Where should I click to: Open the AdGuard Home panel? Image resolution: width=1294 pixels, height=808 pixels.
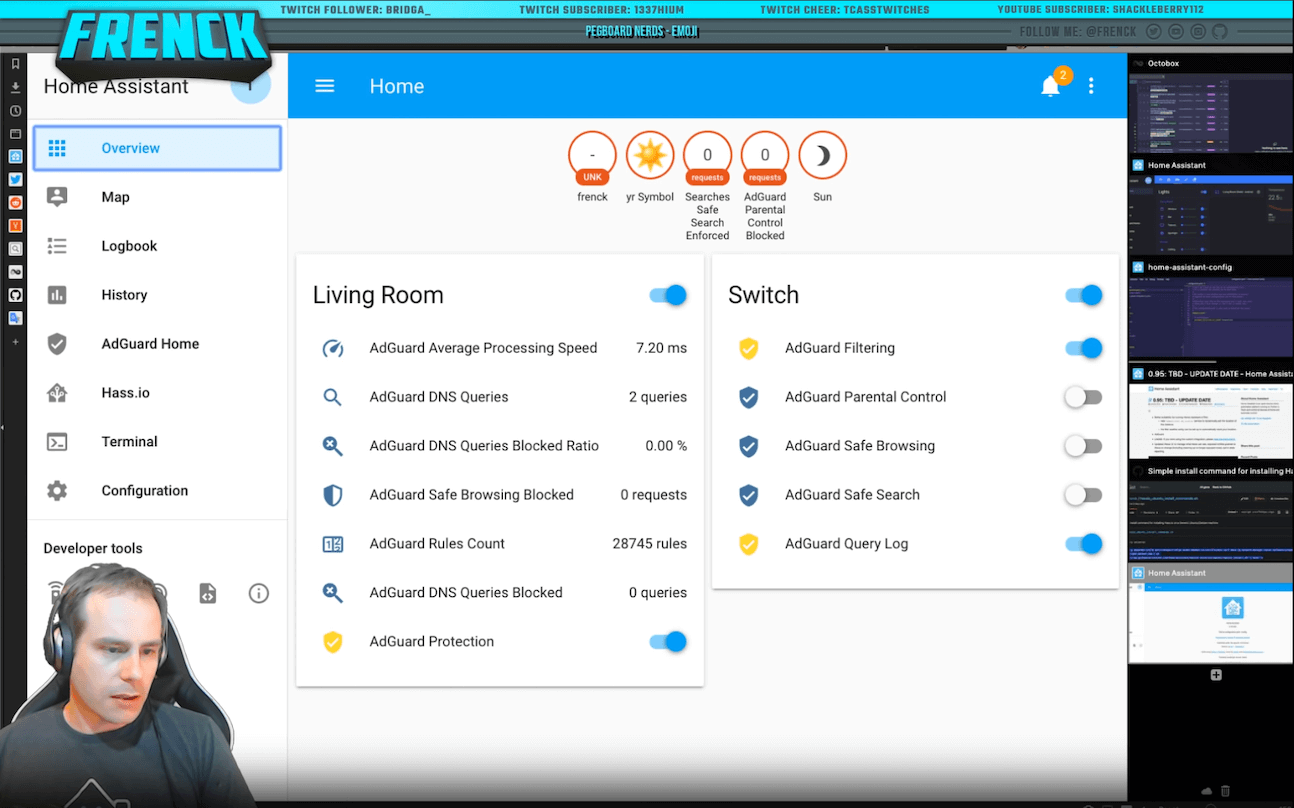coord(150,344)
